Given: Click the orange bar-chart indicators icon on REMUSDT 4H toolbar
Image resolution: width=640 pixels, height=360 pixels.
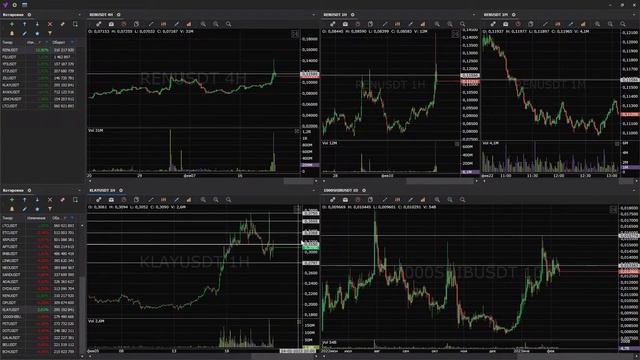Looking at the screenshot, I should pos(189,24).
